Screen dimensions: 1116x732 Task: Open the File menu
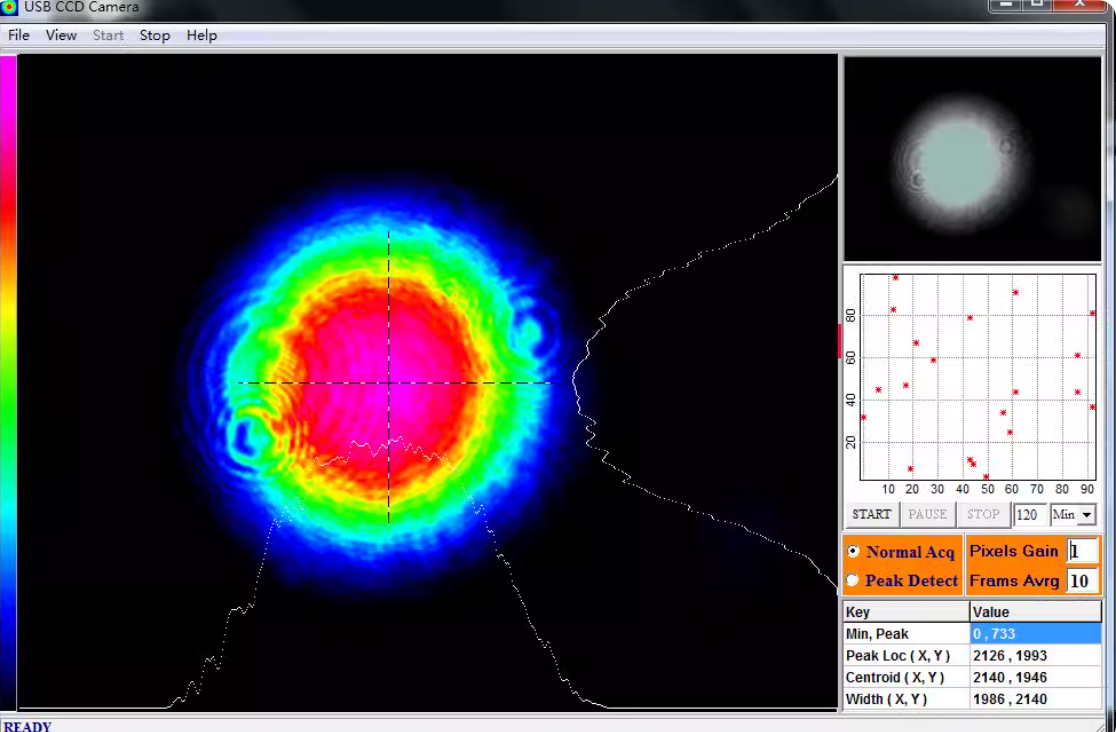19,35
